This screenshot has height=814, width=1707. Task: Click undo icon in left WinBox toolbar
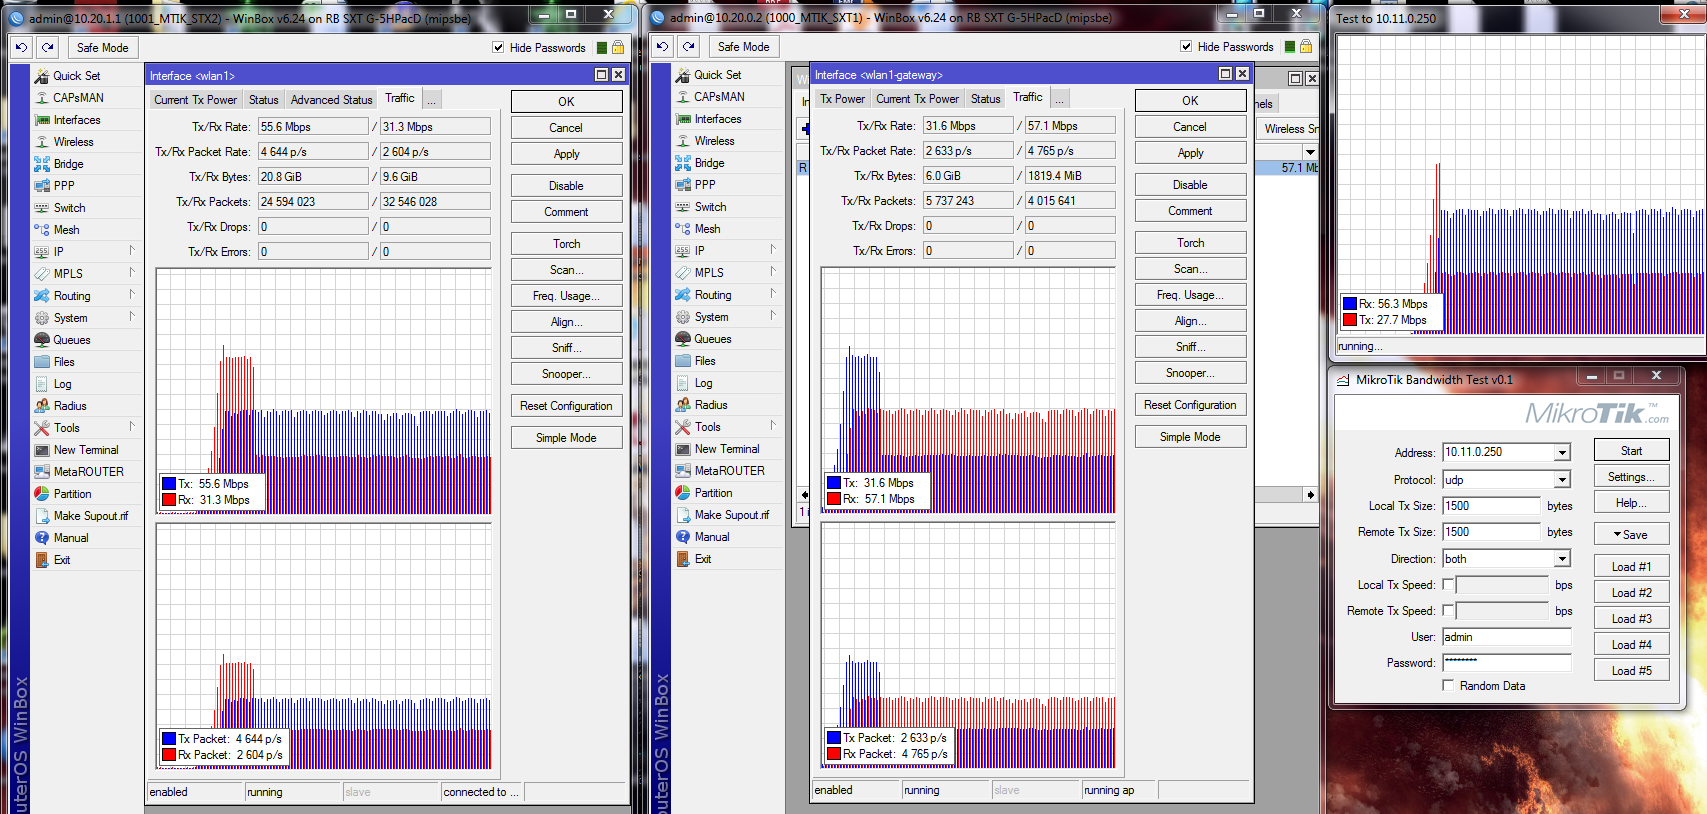pyautogui.click(x=22, y=47)
